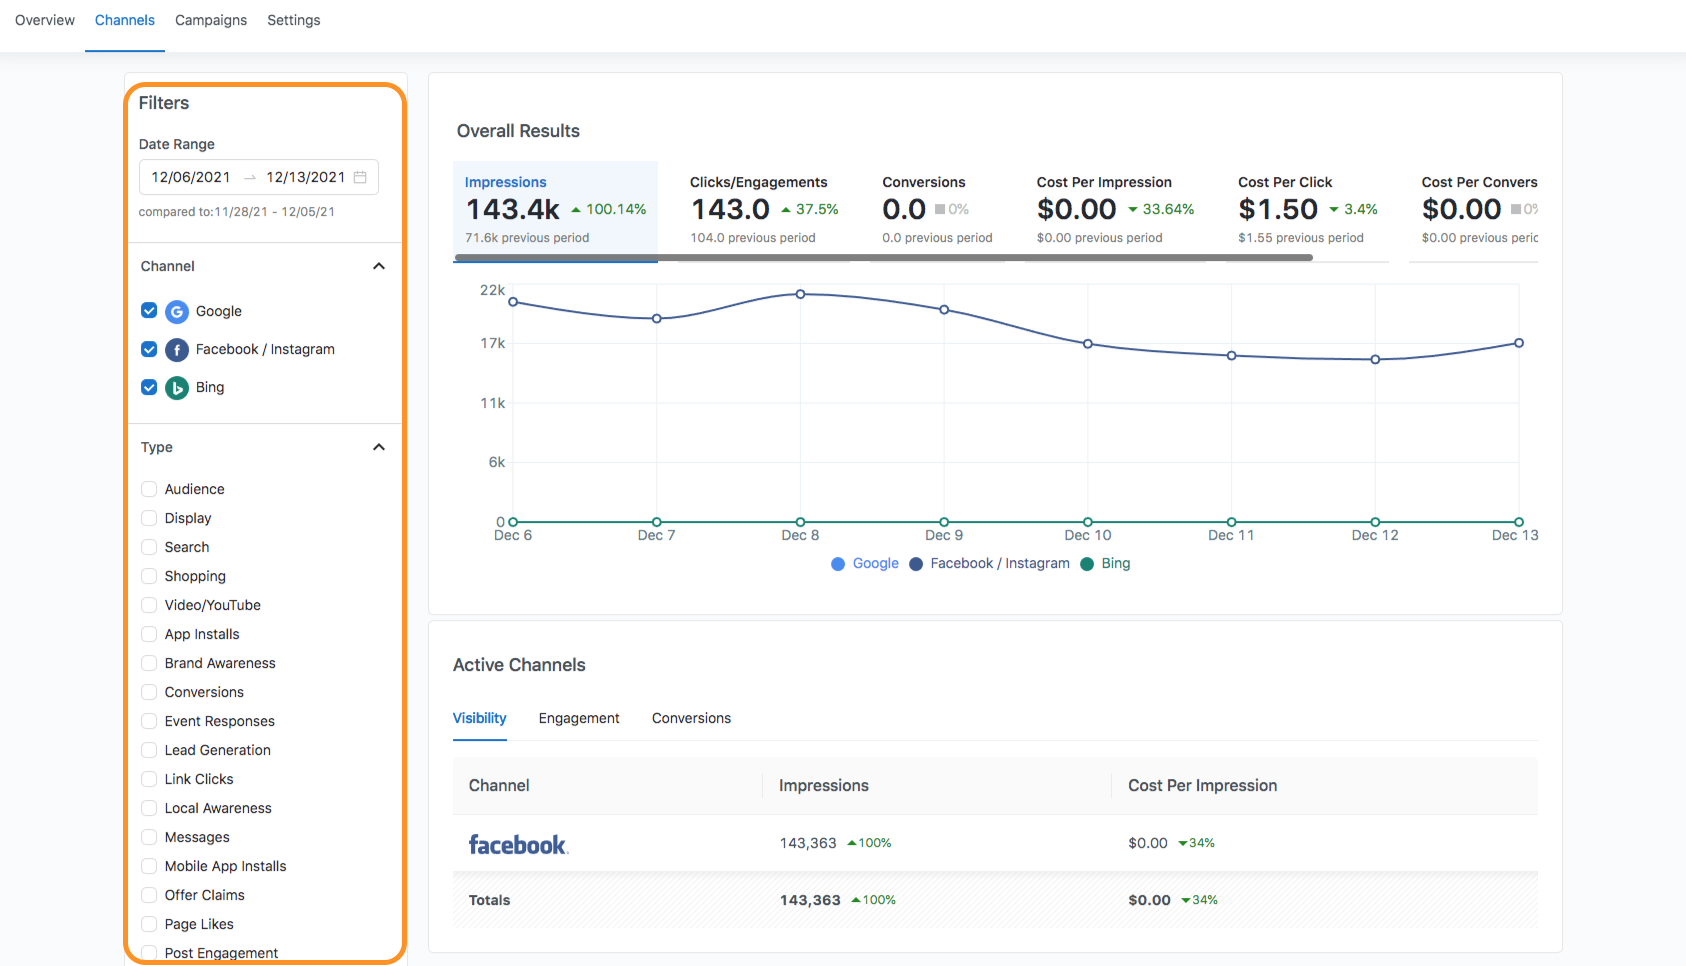Click the horizontal scrollbar under metrics
The width and height of the screenshot is (1686, 966).
(883, 258)
